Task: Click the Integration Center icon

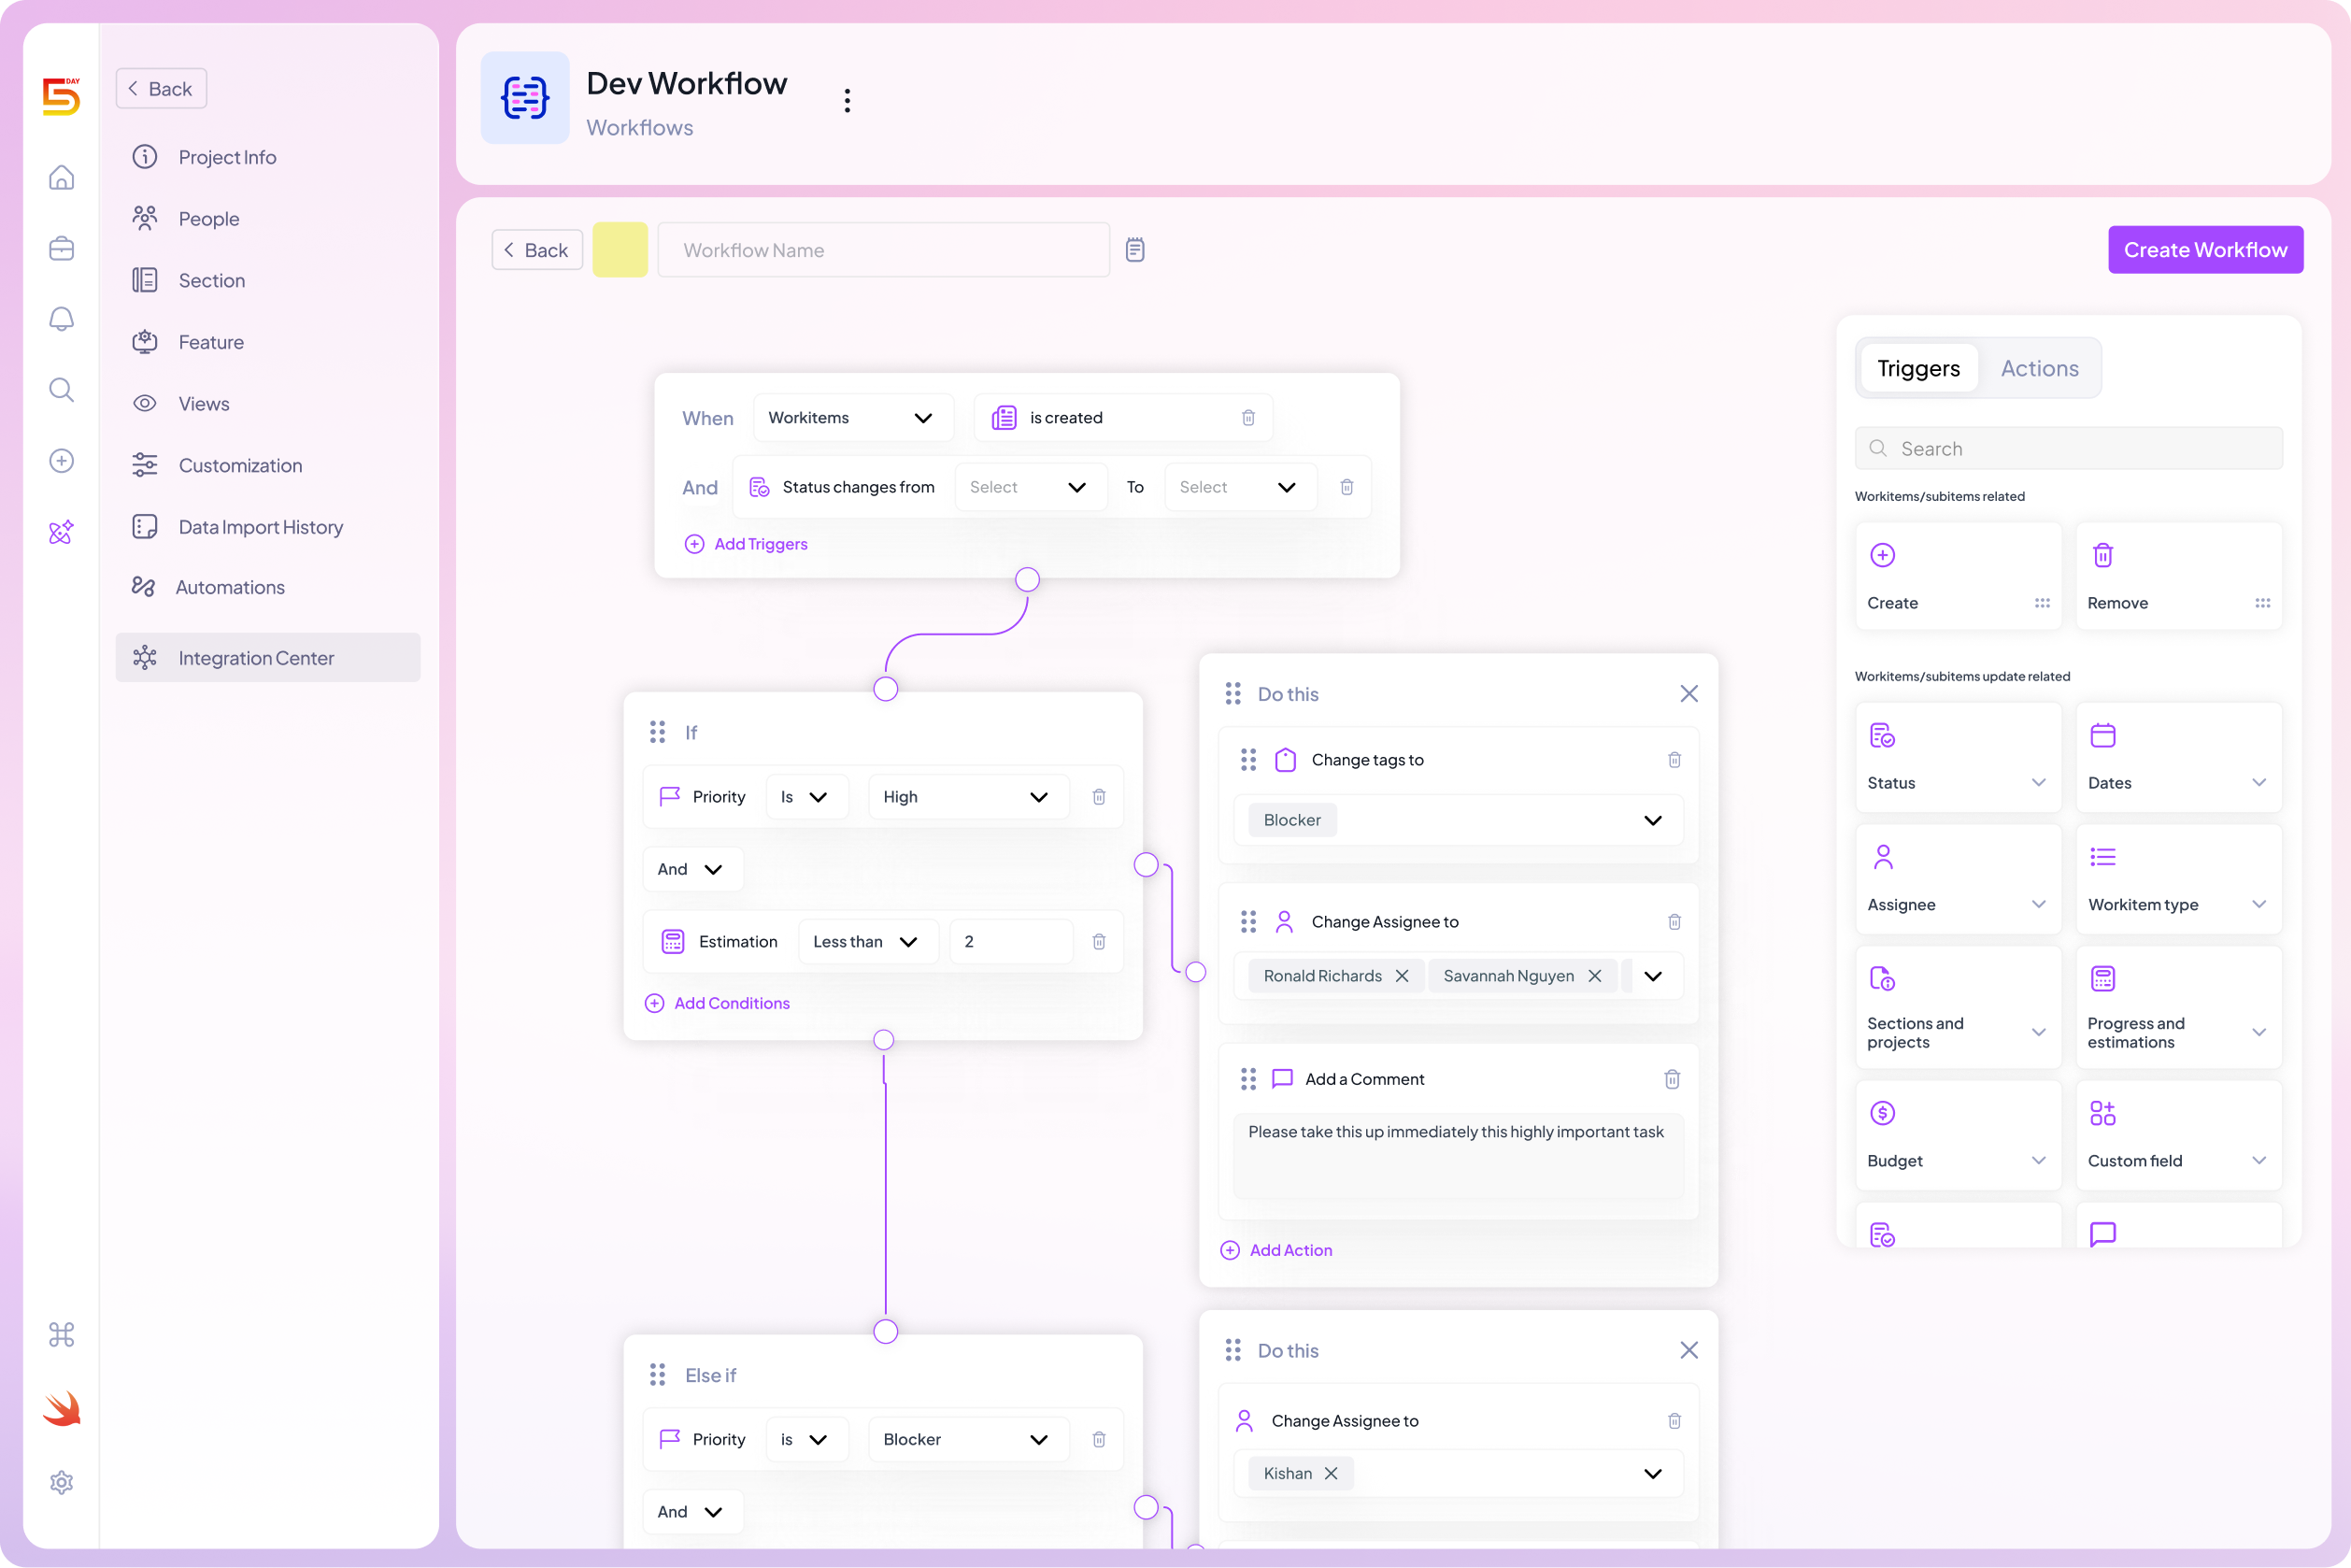Action: [x=146, y=657]
